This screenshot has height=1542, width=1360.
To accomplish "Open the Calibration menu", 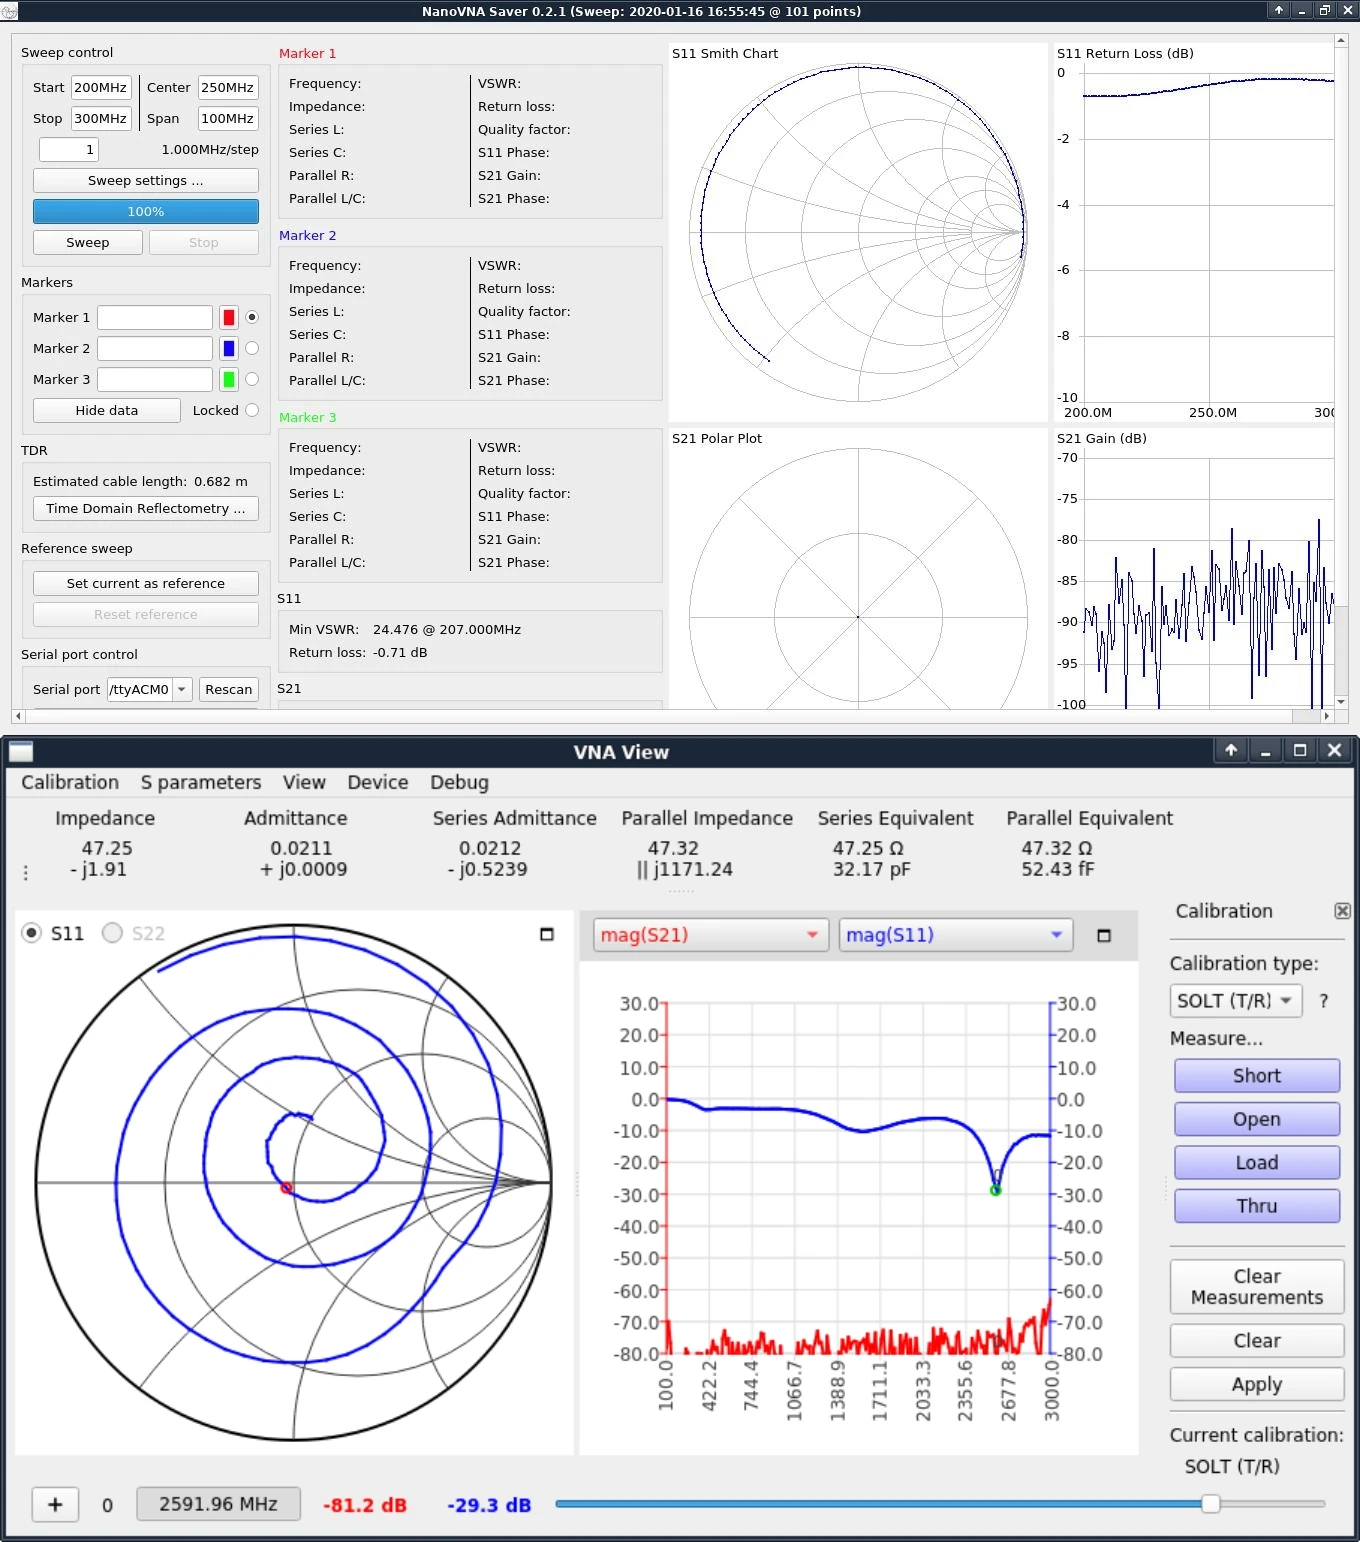I will [70, 782].
